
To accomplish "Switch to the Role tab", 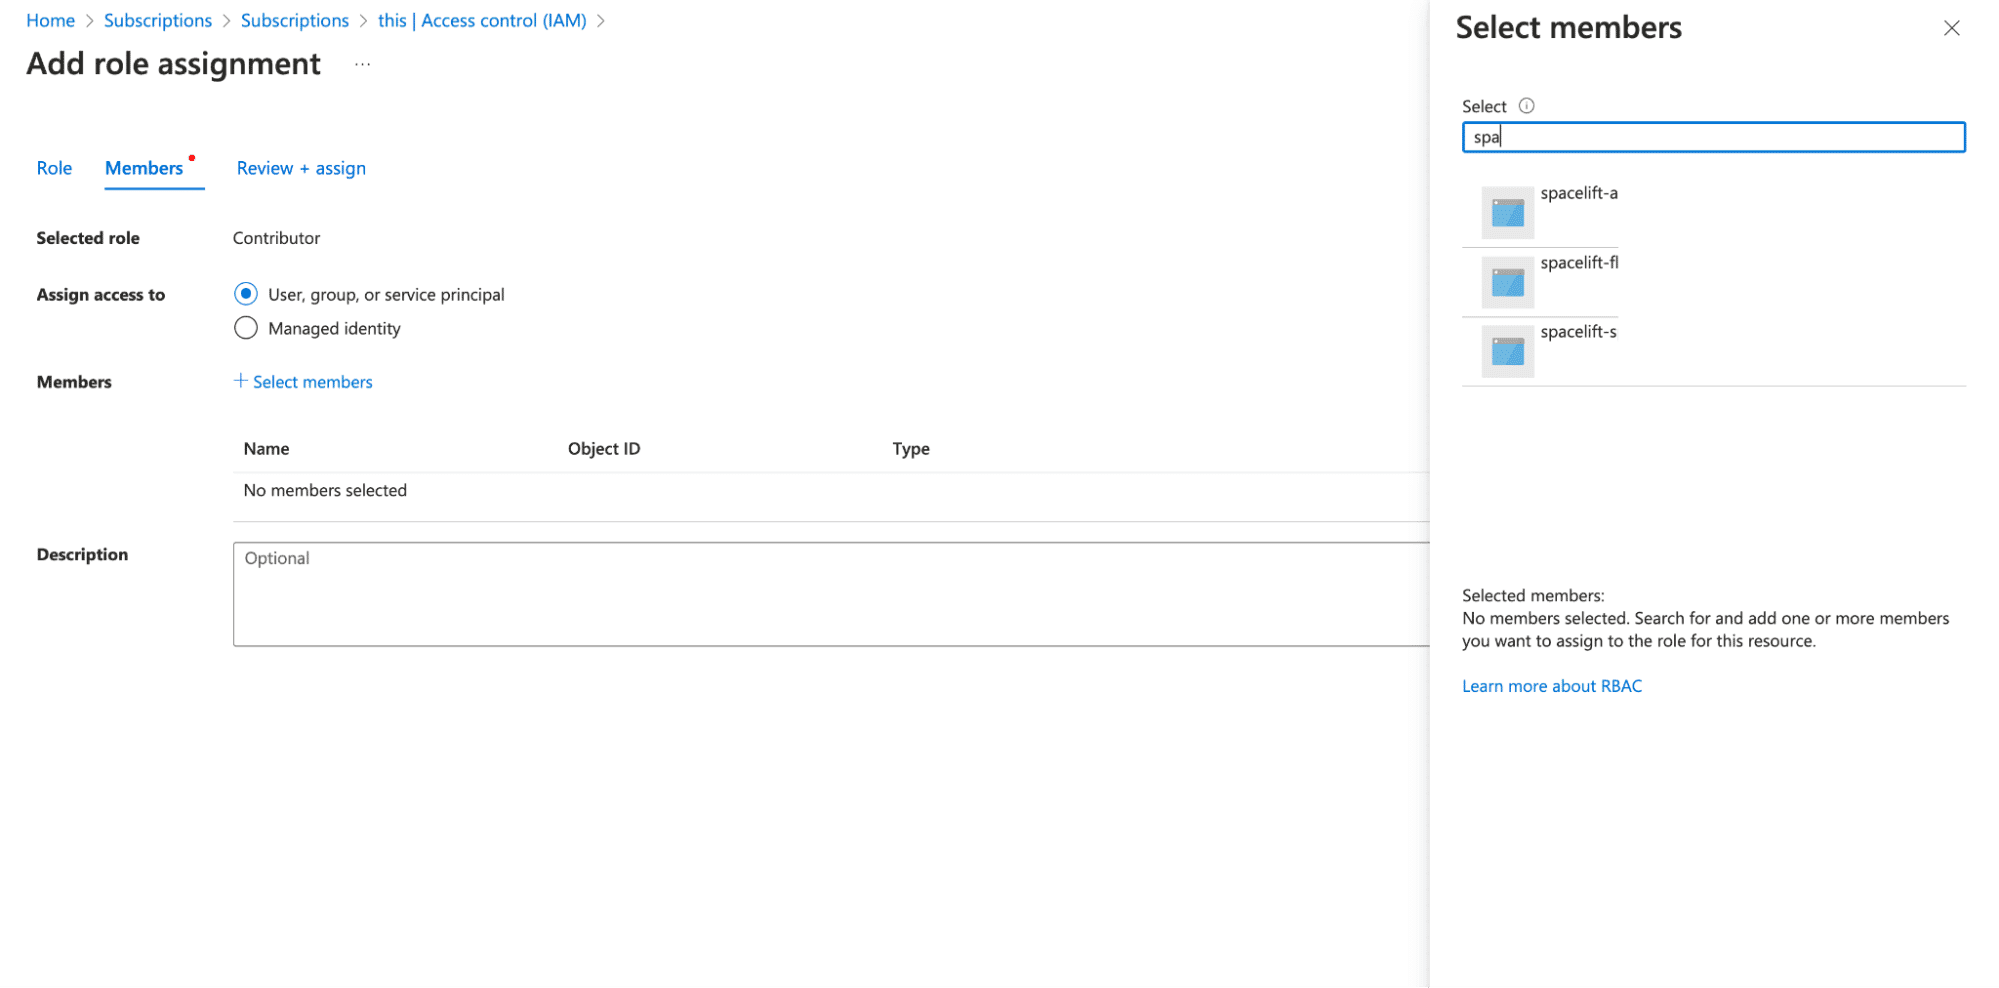I will (54, 168).
